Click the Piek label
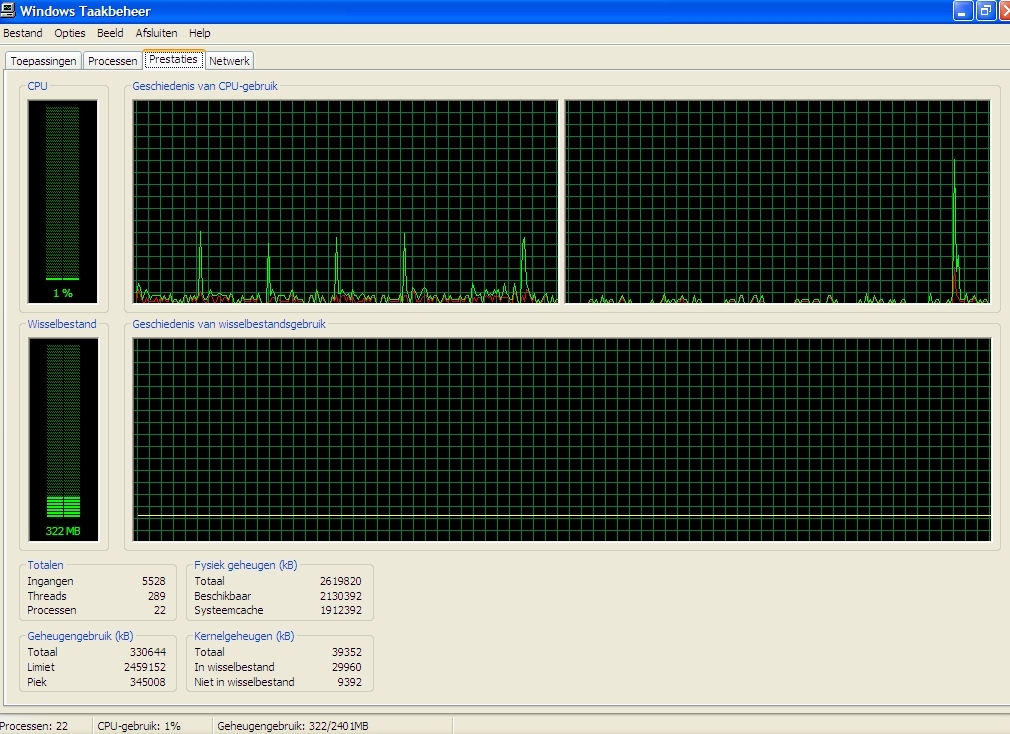This screenshot has height=734, width=1010. 37,682
